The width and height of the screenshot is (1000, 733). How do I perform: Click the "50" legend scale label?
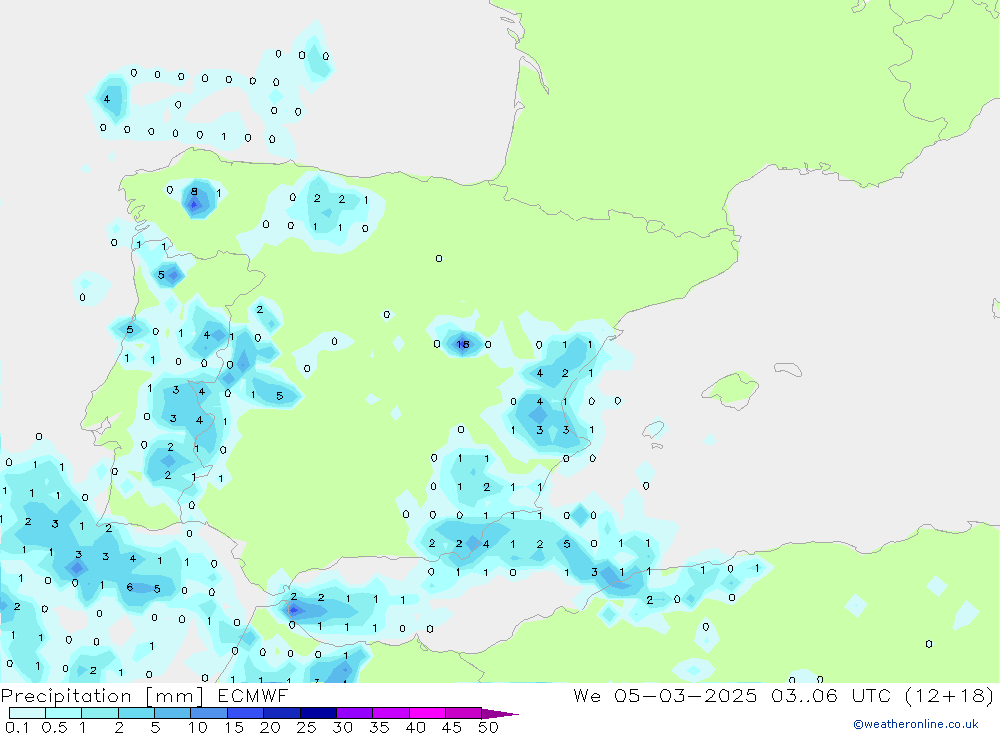[488, 727]
